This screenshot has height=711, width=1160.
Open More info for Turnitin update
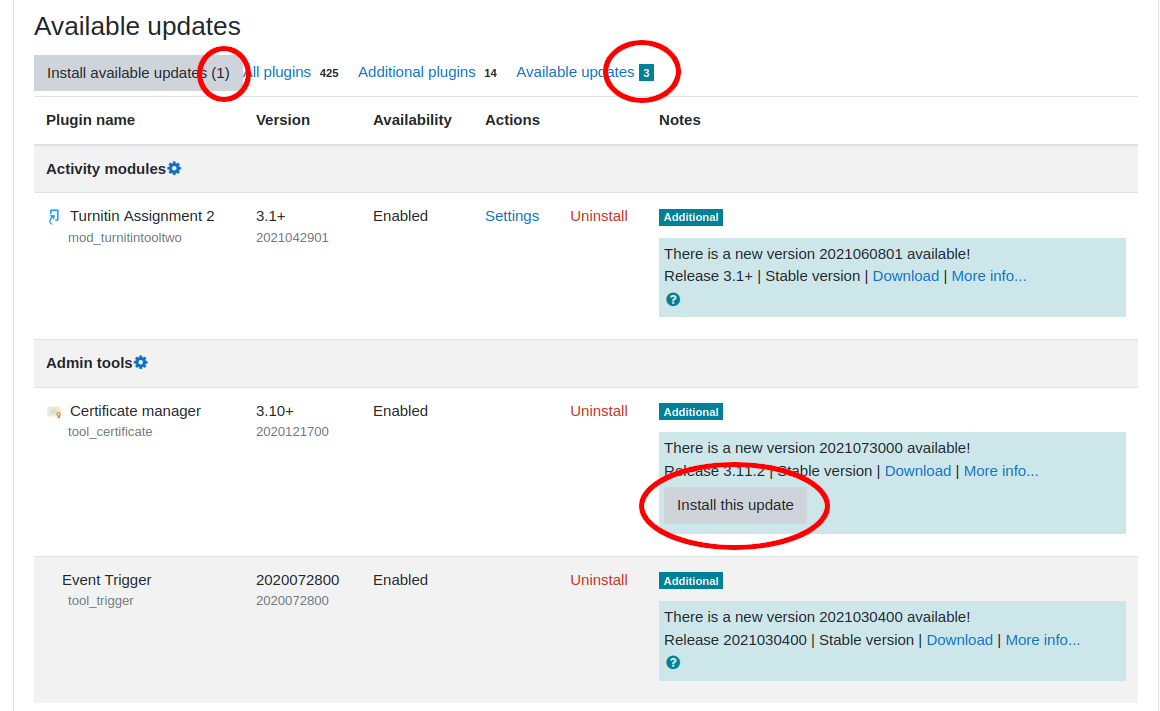[988, 276]
